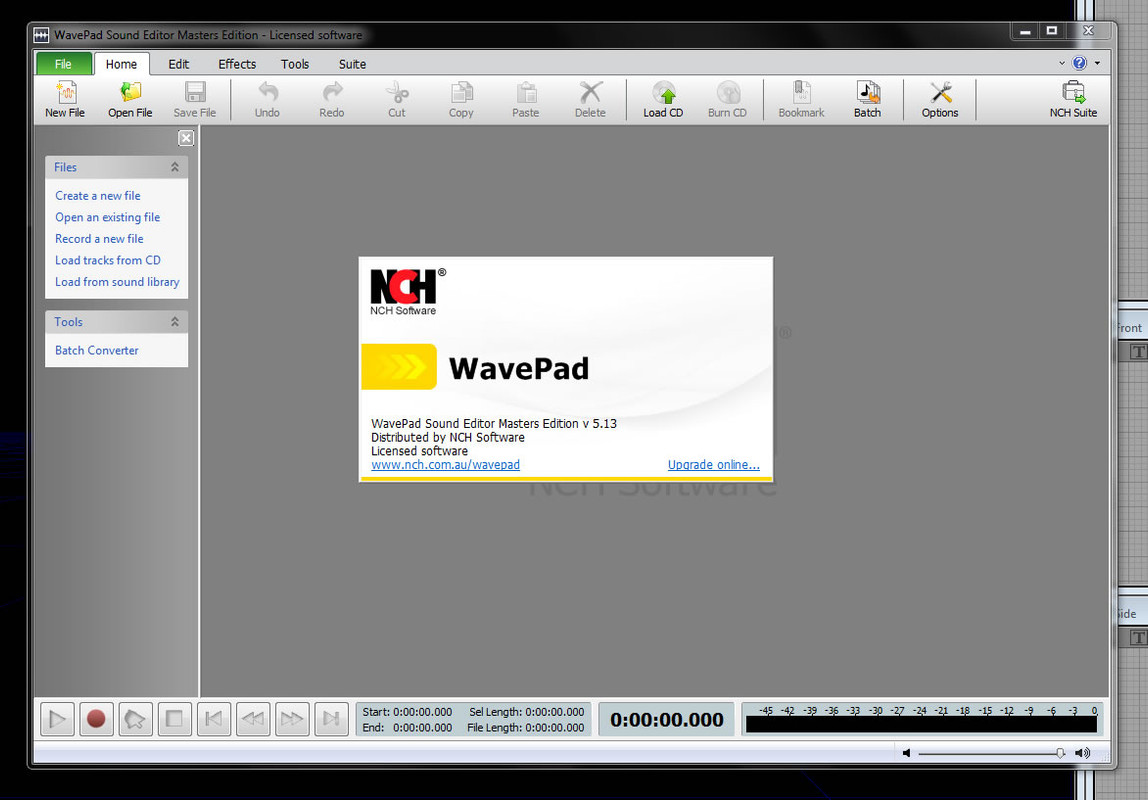Maximize the WavePad window
The width and height of the screenshot is (1148, 800).
point(1052,31)
